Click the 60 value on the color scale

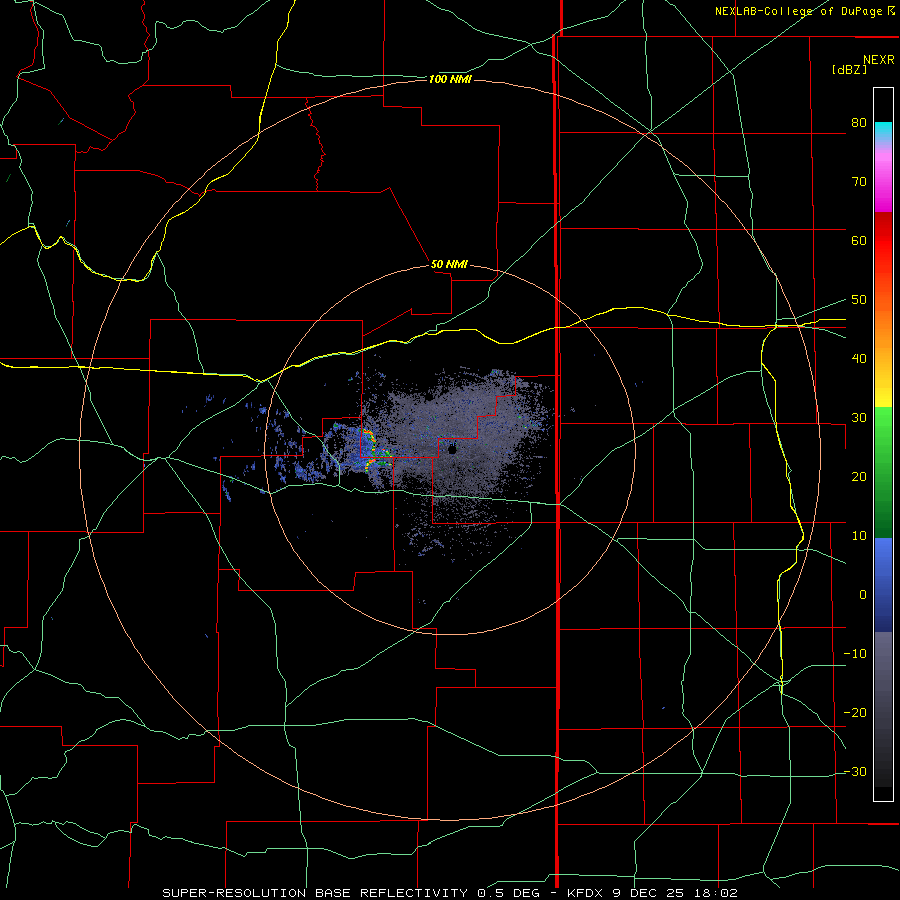point(859,240)
